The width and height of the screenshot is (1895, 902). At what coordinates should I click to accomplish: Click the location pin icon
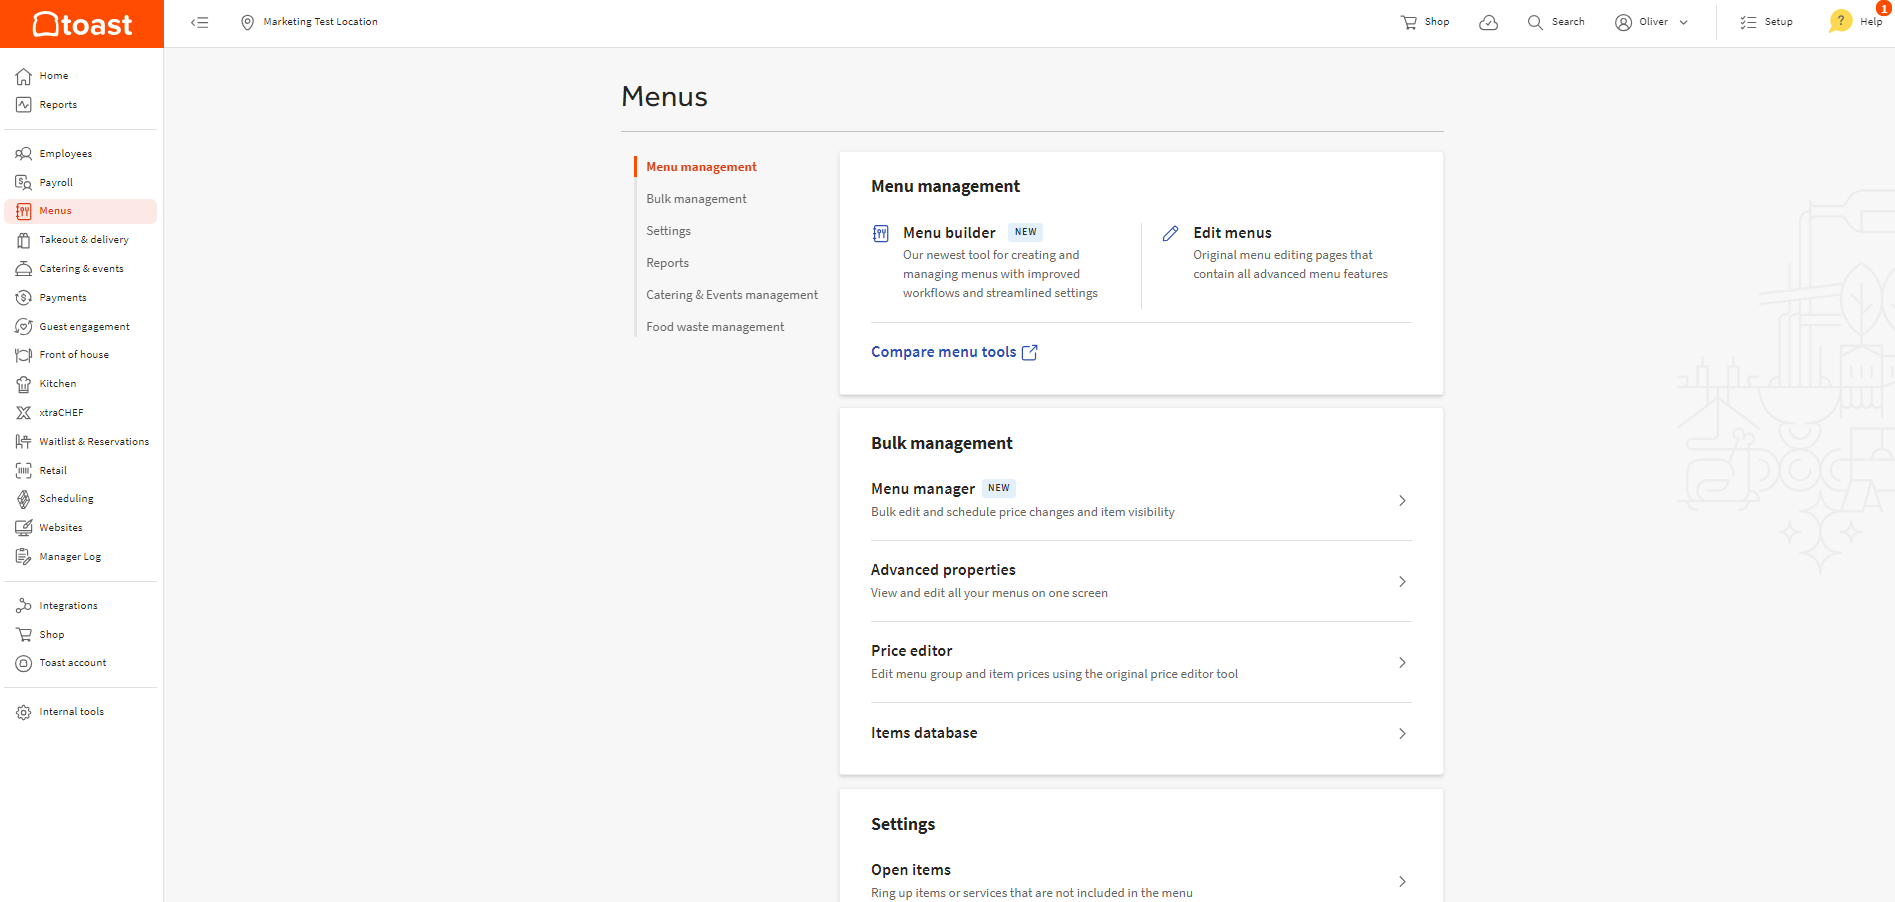(x=247, y=22)
